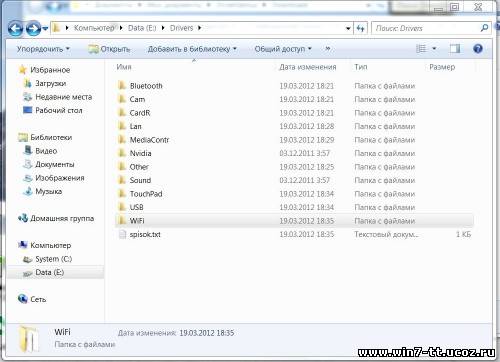This screenshot has width=500, height=362.
Task: Select the spisok.txt file icon
Action: pyautogui.click(x=122, y=234)
